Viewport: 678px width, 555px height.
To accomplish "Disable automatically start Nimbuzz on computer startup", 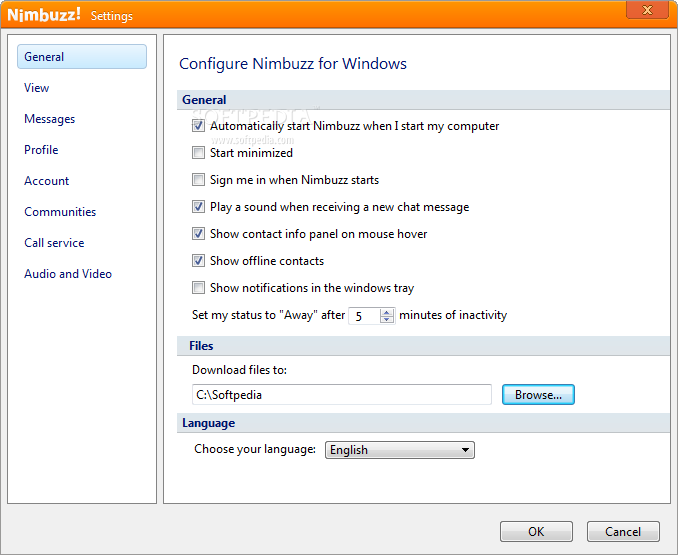I will click(x=198, y=126).
